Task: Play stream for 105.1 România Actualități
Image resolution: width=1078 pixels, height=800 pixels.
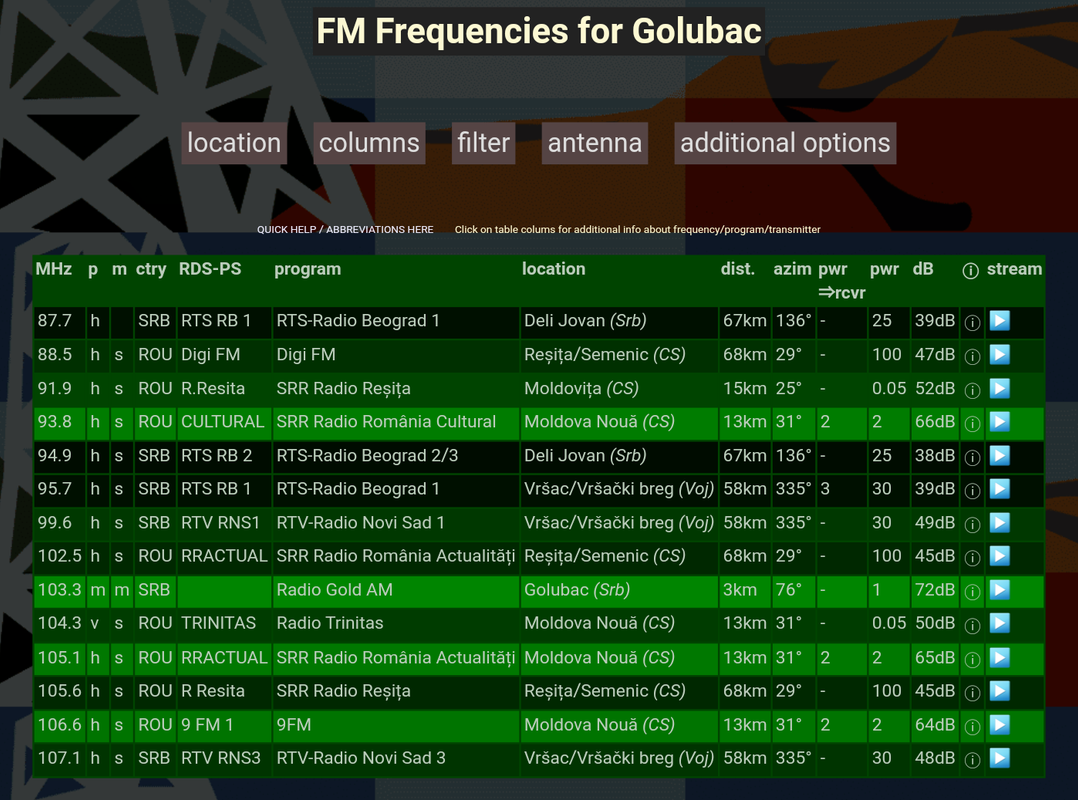Action: click(999, 658)
